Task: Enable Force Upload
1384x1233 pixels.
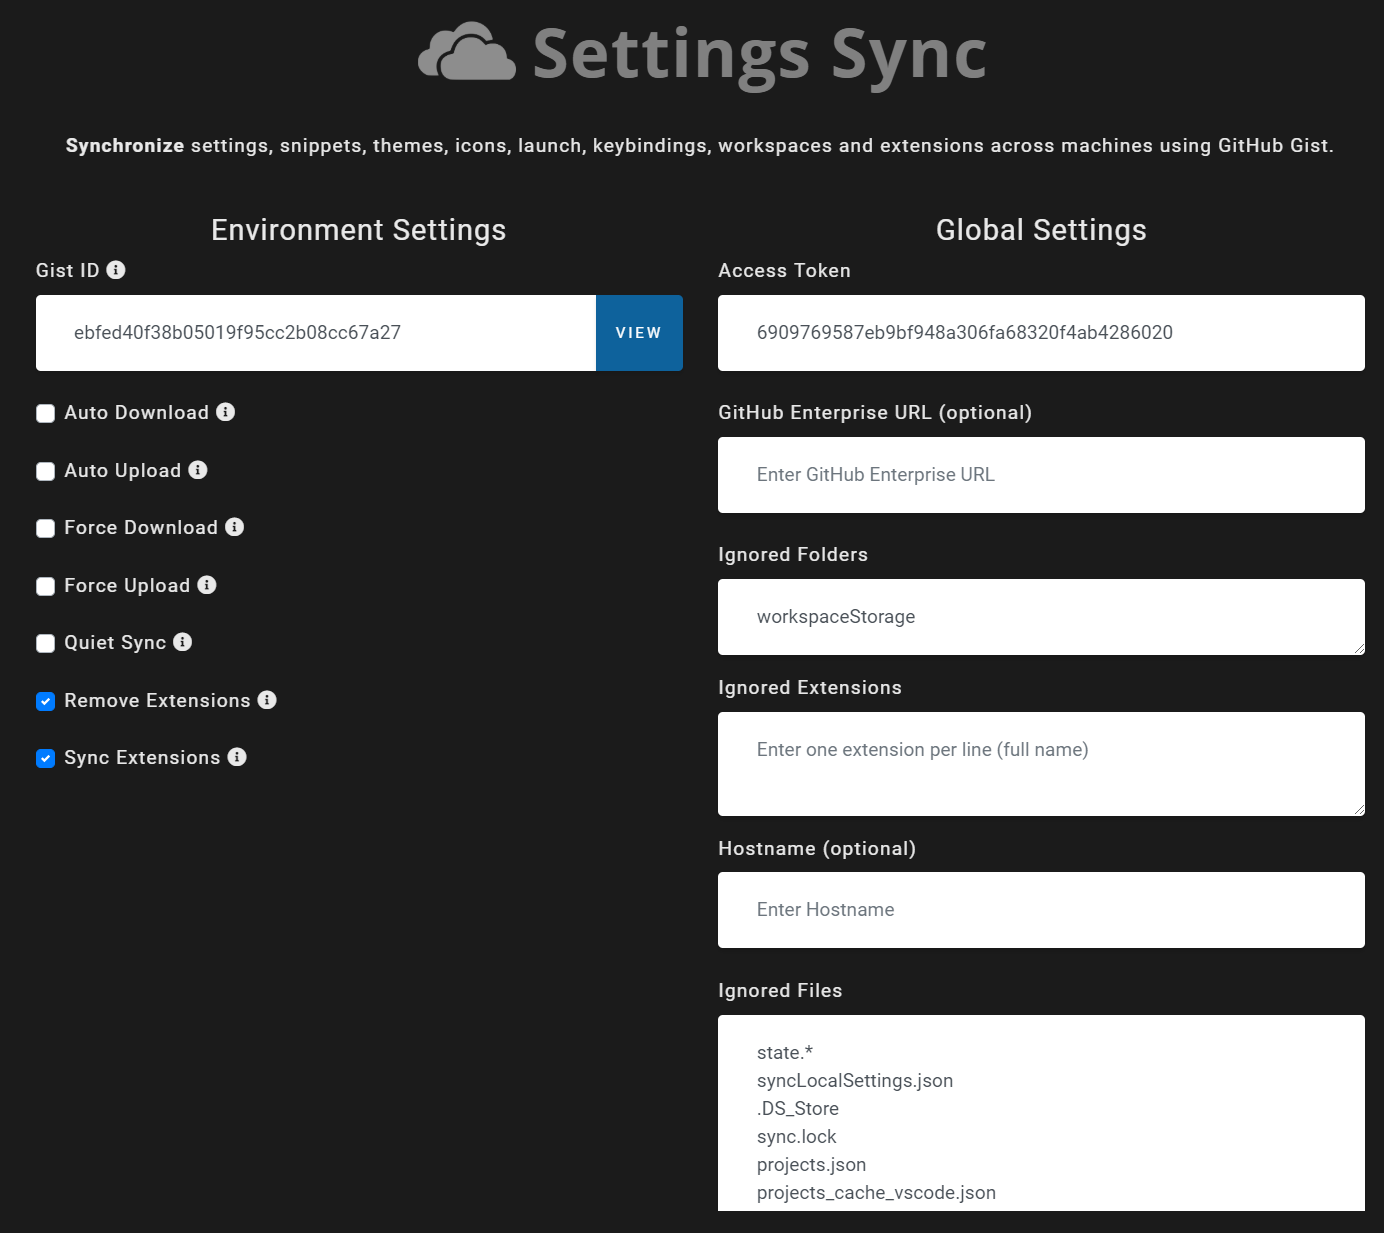Action: click(x=45, y=586)
